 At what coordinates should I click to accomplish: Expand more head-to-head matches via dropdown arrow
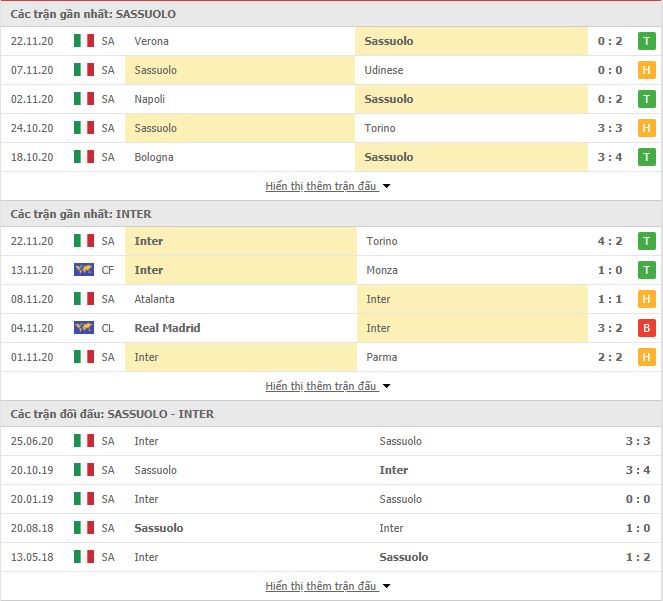386,586
